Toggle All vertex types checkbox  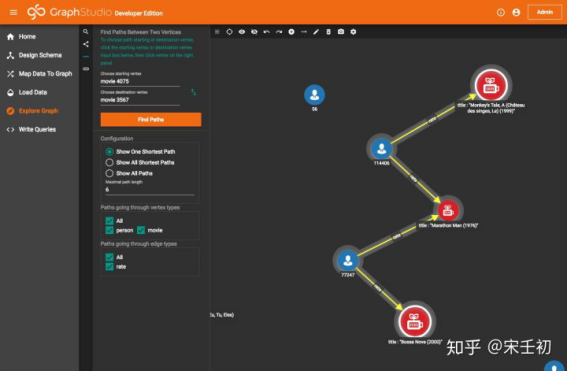[110, 221]
